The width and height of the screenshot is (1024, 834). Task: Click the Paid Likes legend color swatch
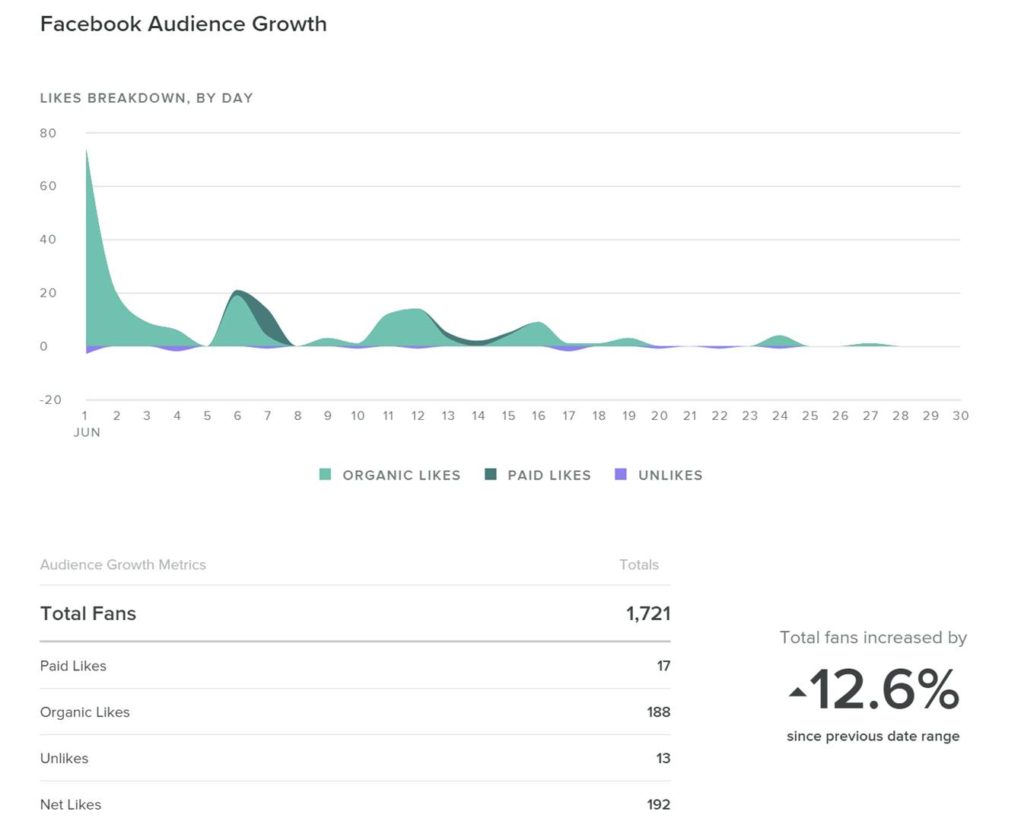point(490,474)
